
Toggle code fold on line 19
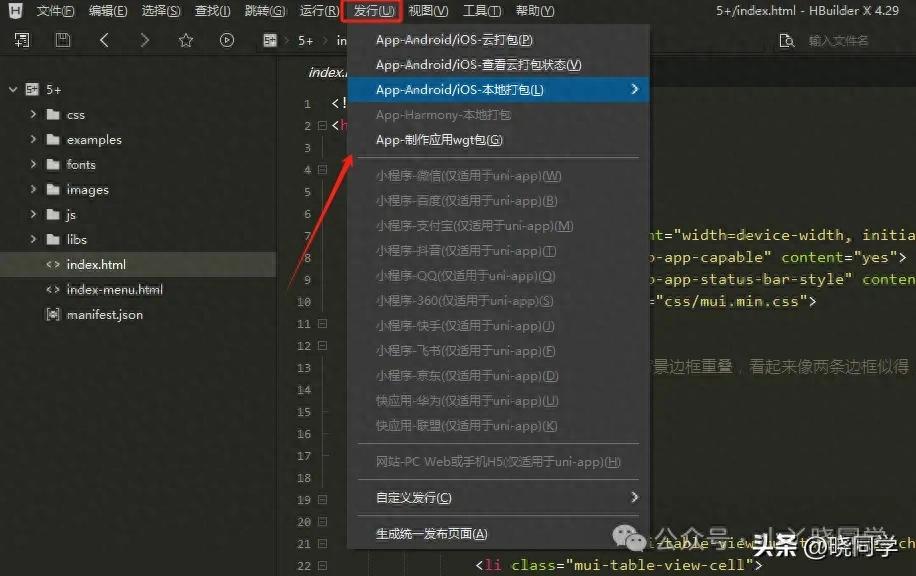(x=322, y=500)
